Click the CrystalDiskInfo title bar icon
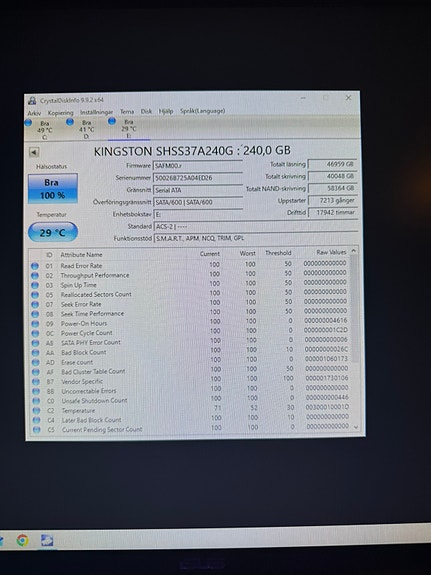This screenshot has width=431, height=575. tap(33, 100)
